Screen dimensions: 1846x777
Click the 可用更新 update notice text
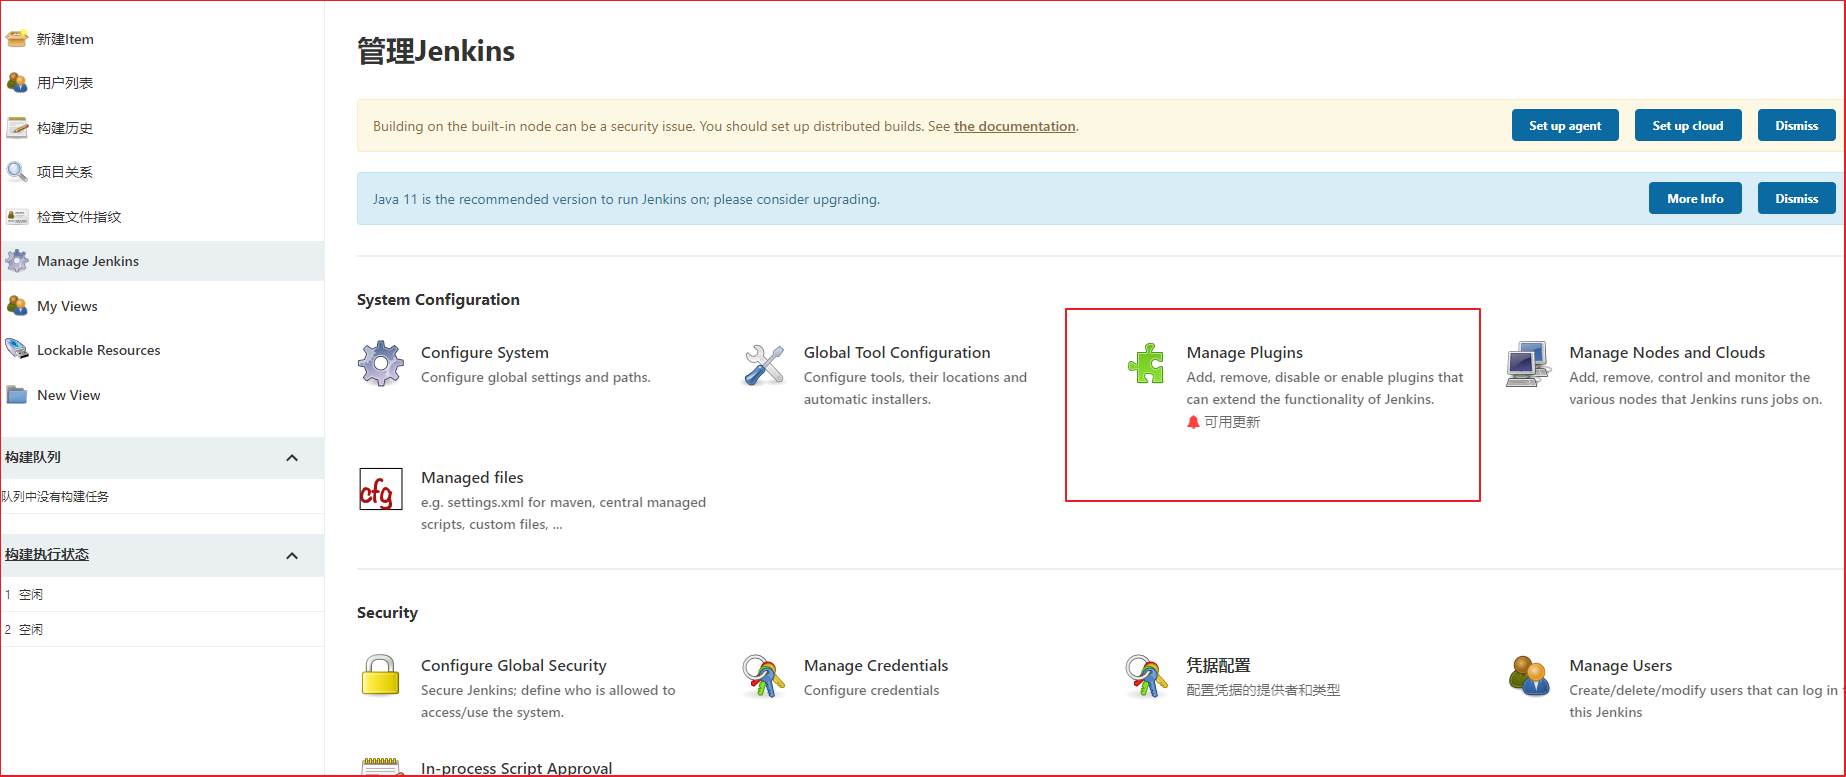click(1232, 422)
